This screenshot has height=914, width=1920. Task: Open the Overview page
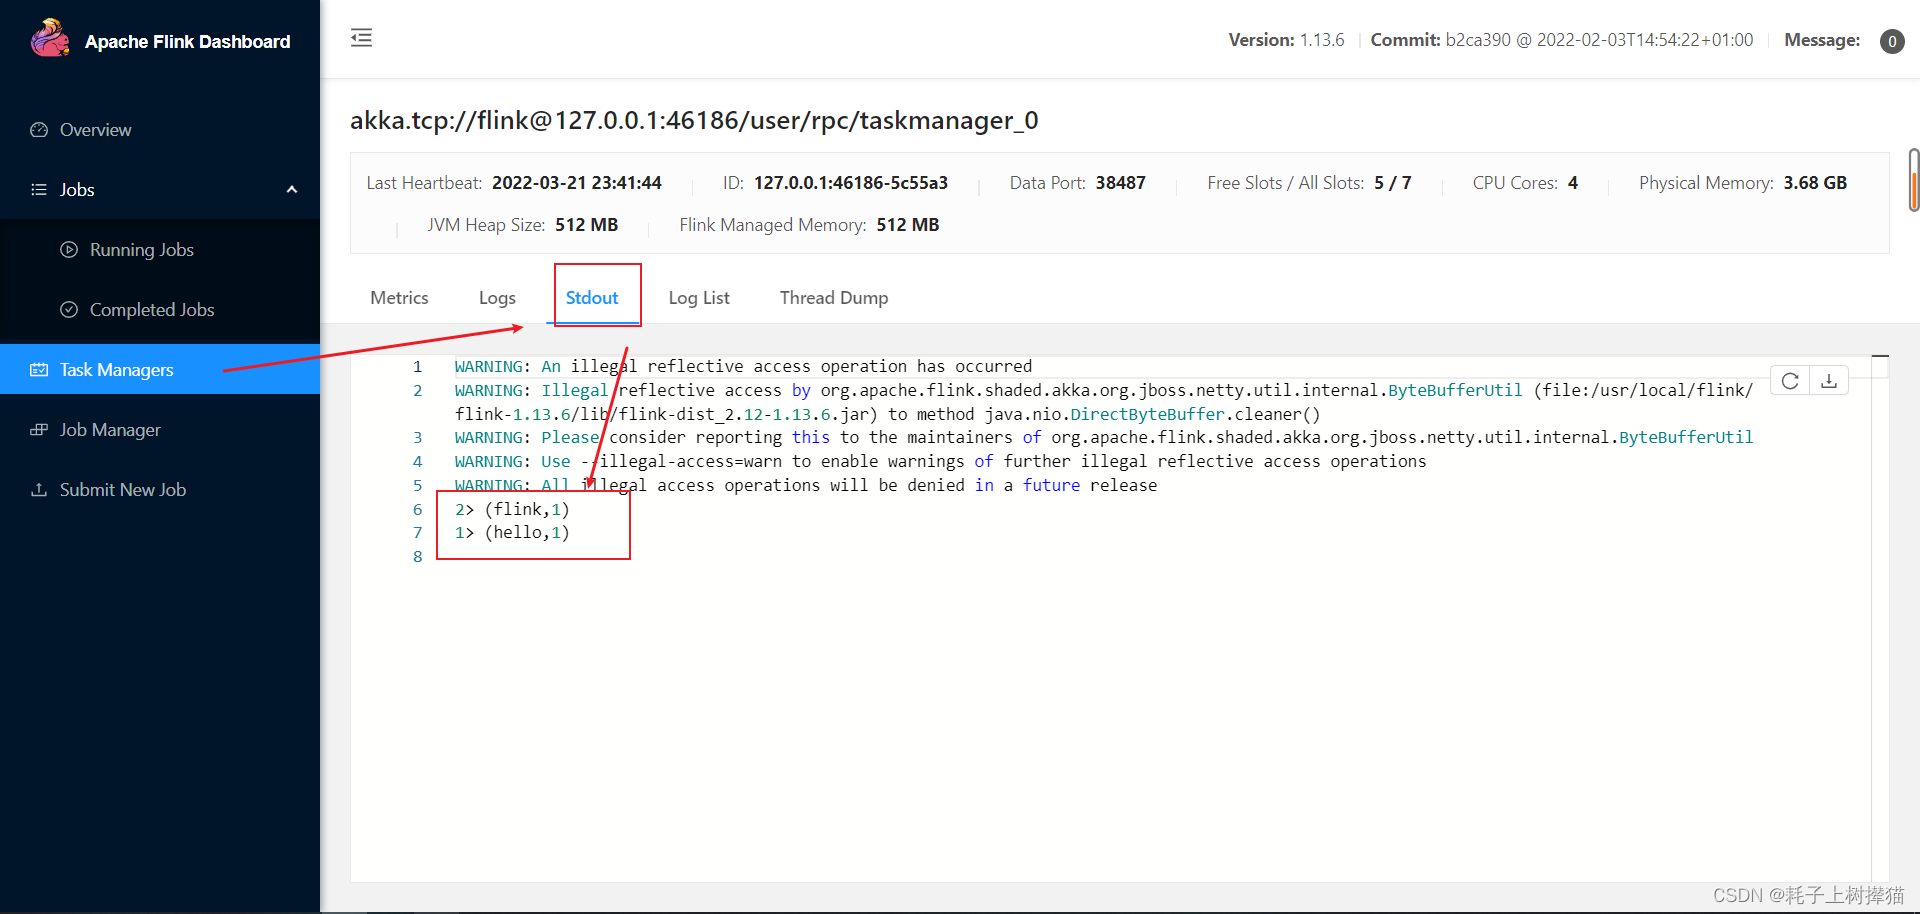point(160,130)
